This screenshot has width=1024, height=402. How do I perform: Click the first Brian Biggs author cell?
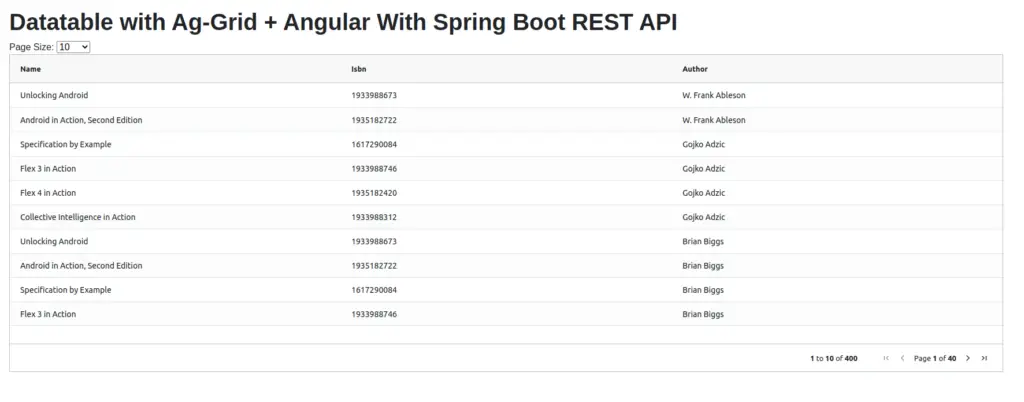click(x=703, y=241)
